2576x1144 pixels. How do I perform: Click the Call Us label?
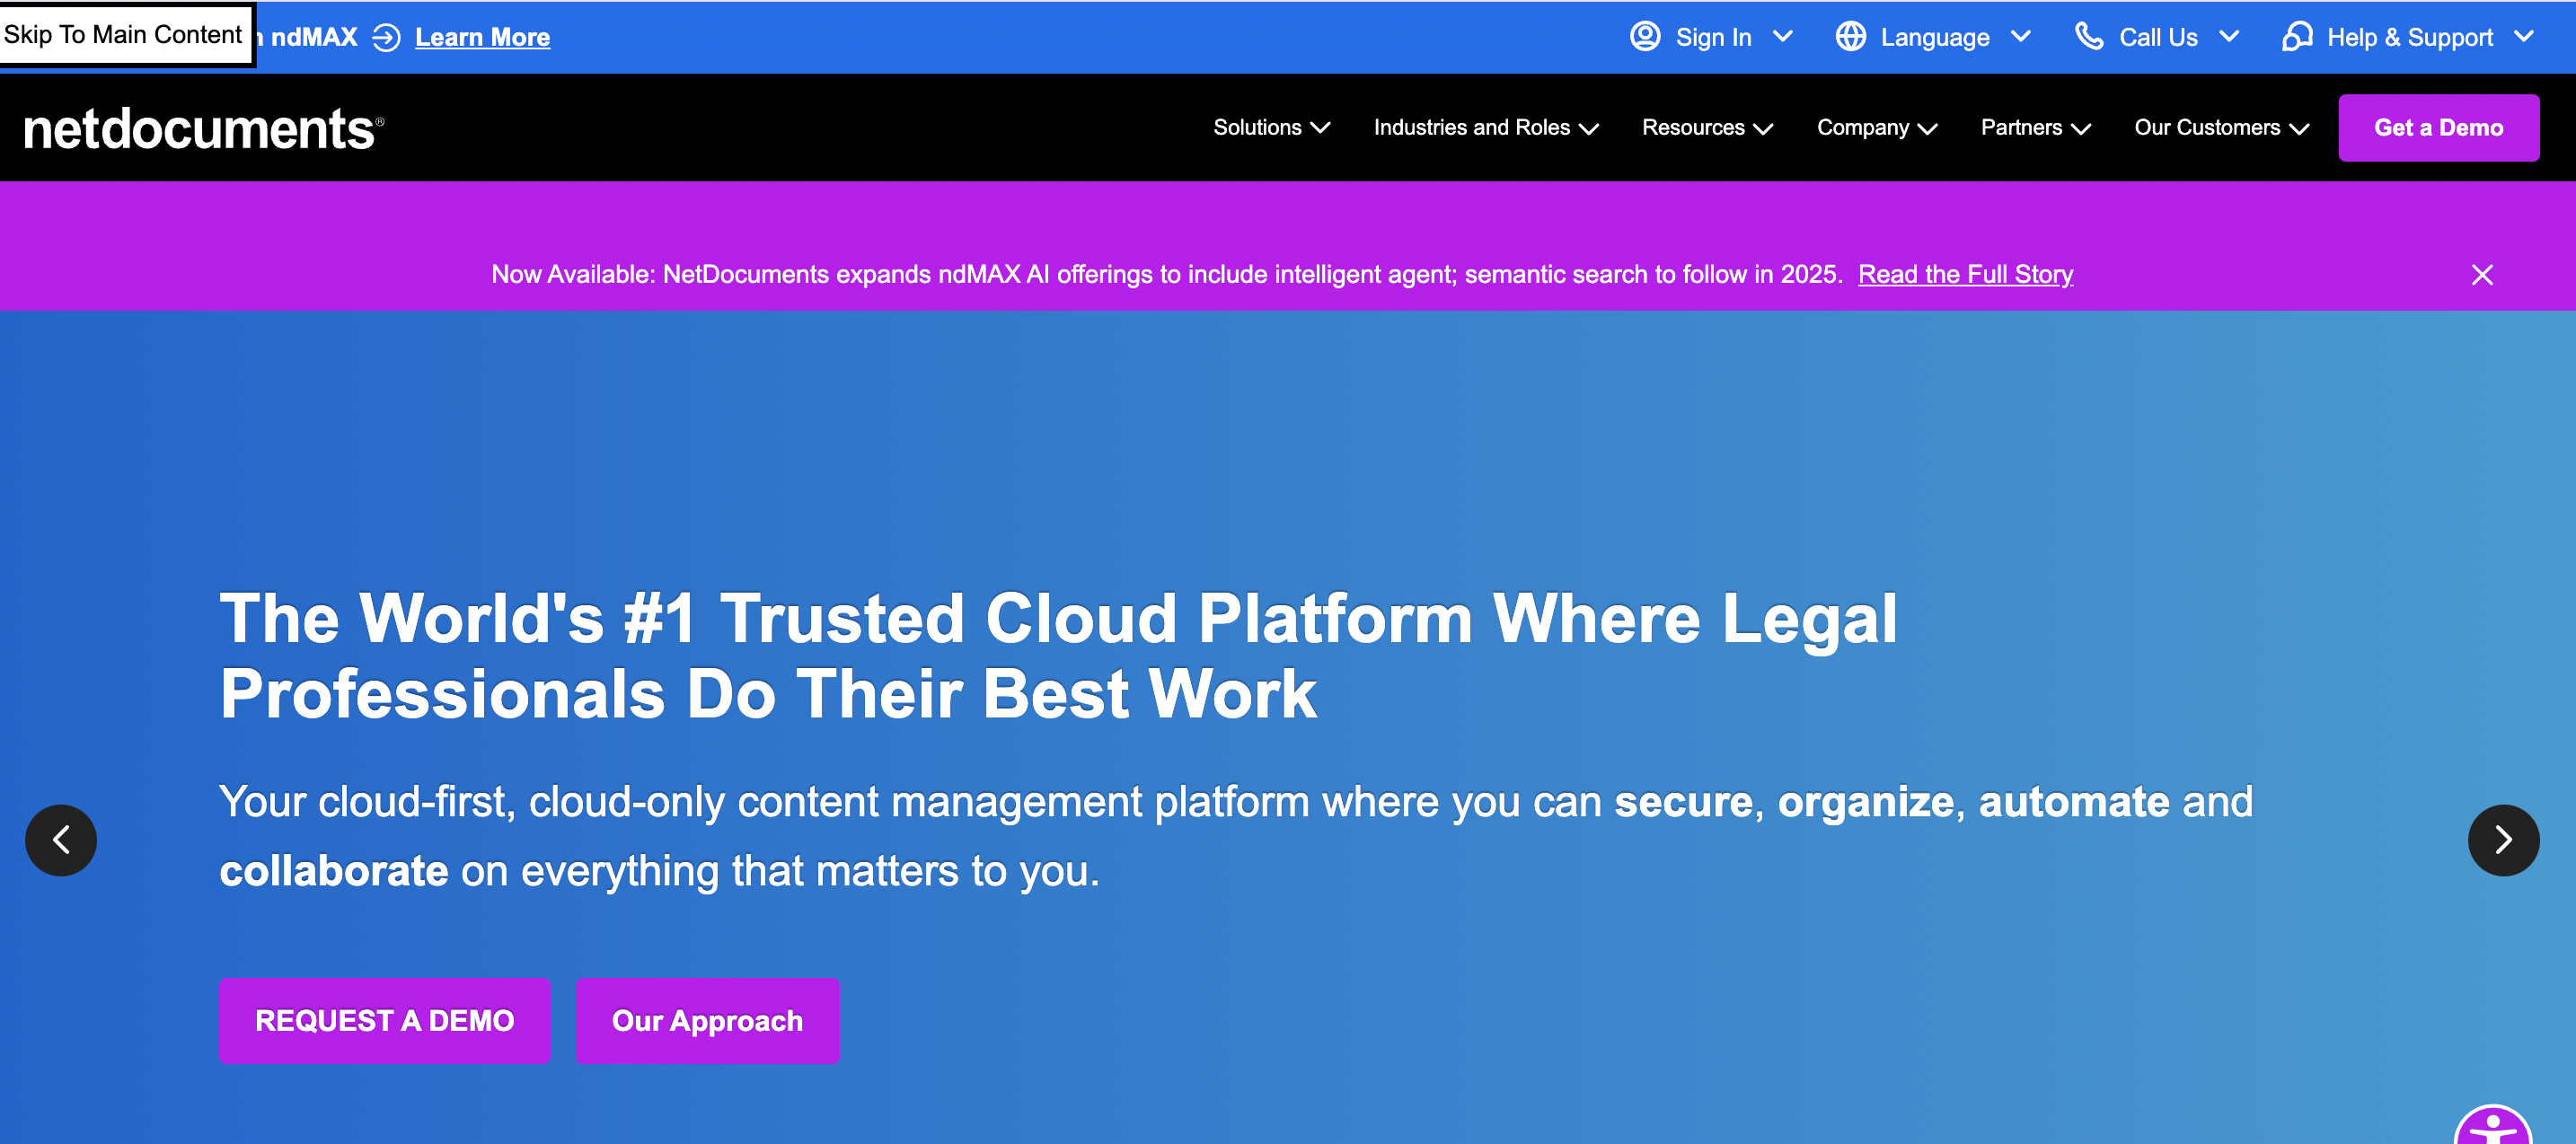[x=2158, y=38]
